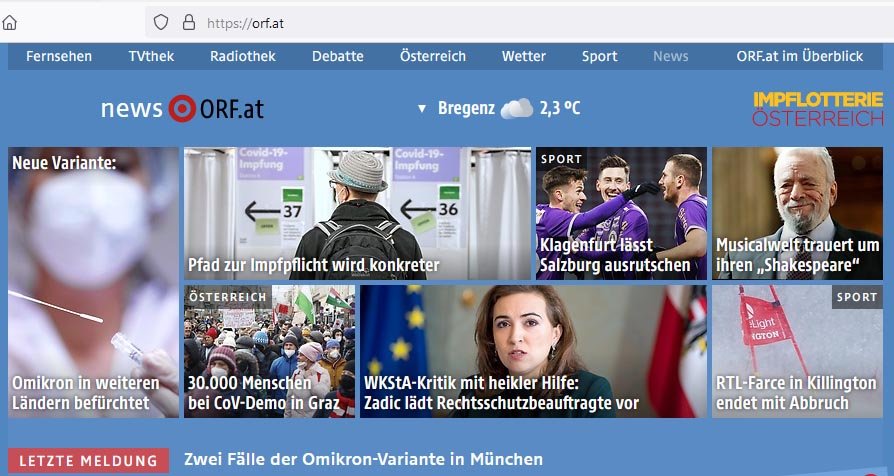Click the Impflotterie Österreich banner
The width and height of the screenshot is (894, 476).
[x=818, y=109]
